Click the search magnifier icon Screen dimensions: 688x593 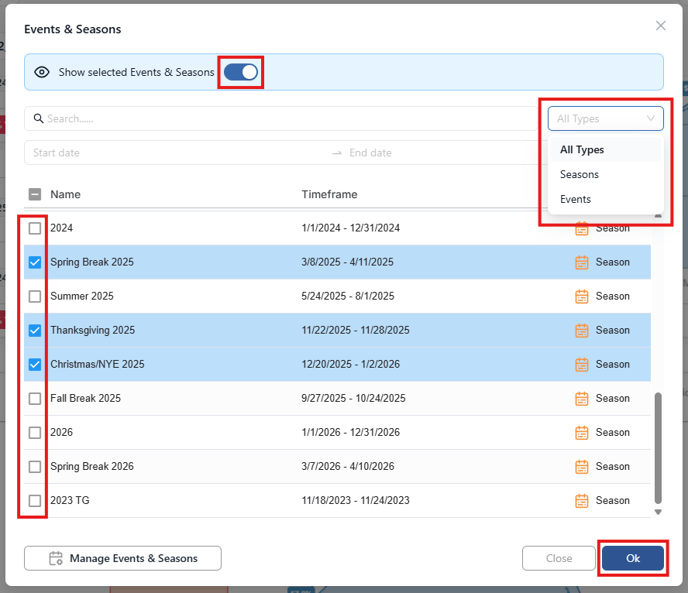tap(39, 119)
